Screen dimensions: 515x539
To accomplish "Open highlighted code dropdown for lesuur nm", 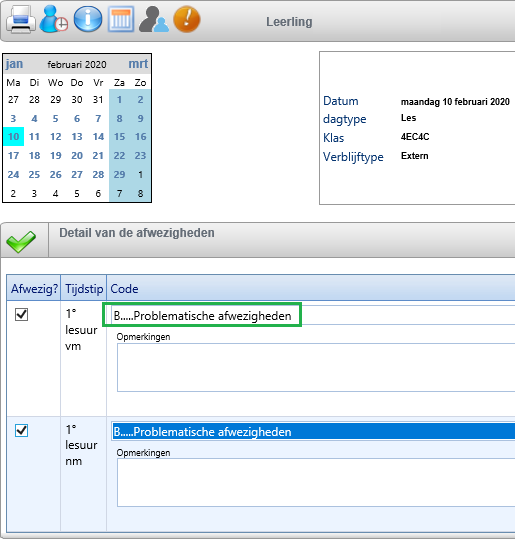I will (313, 431).
